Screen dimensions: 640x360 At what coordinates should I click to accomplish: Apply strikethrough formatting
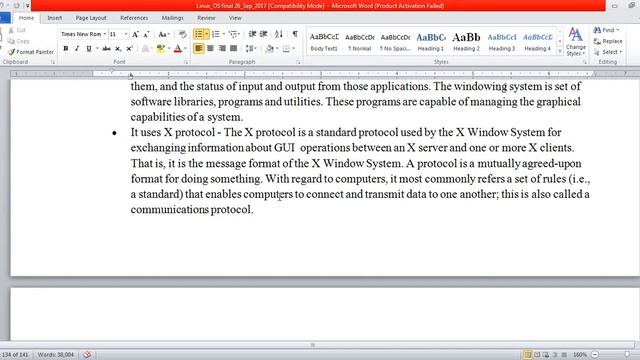[106, 49]
